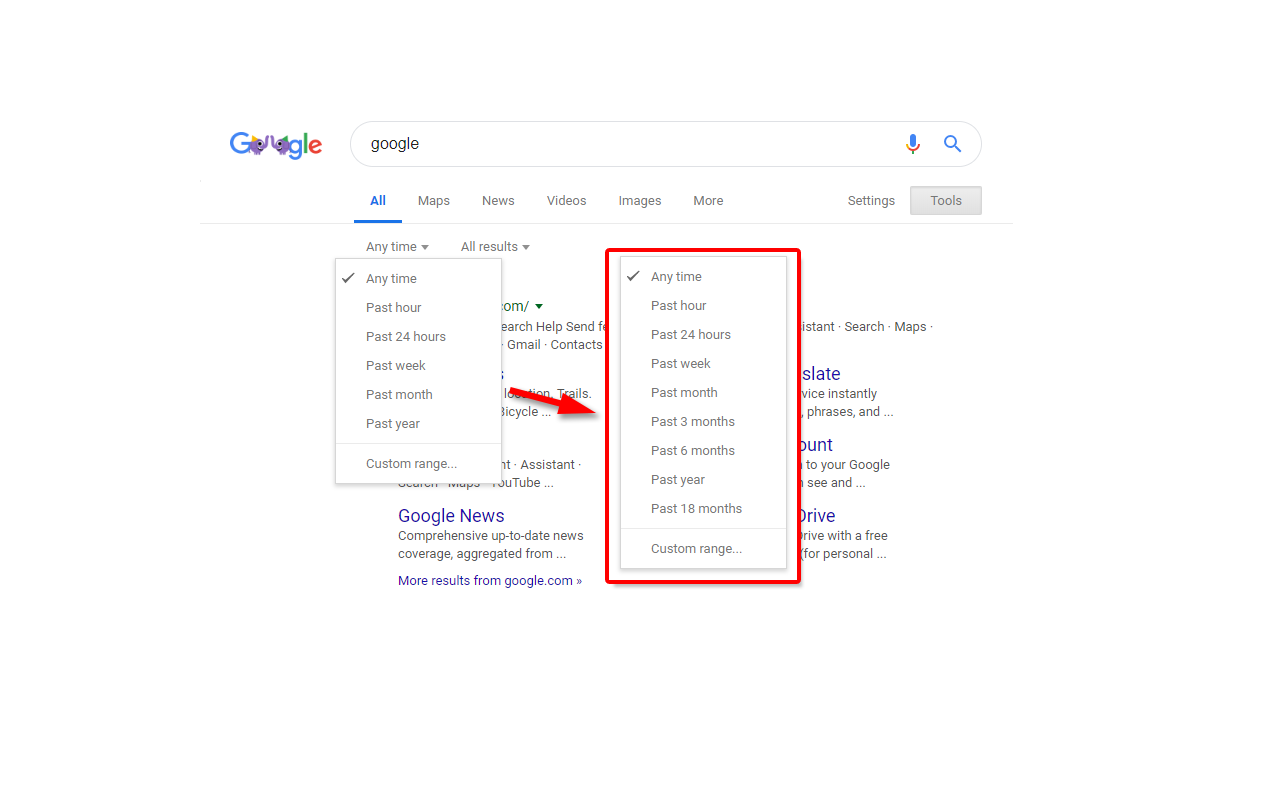Open the Any time filter dropdown

click(x=396, y=246)
